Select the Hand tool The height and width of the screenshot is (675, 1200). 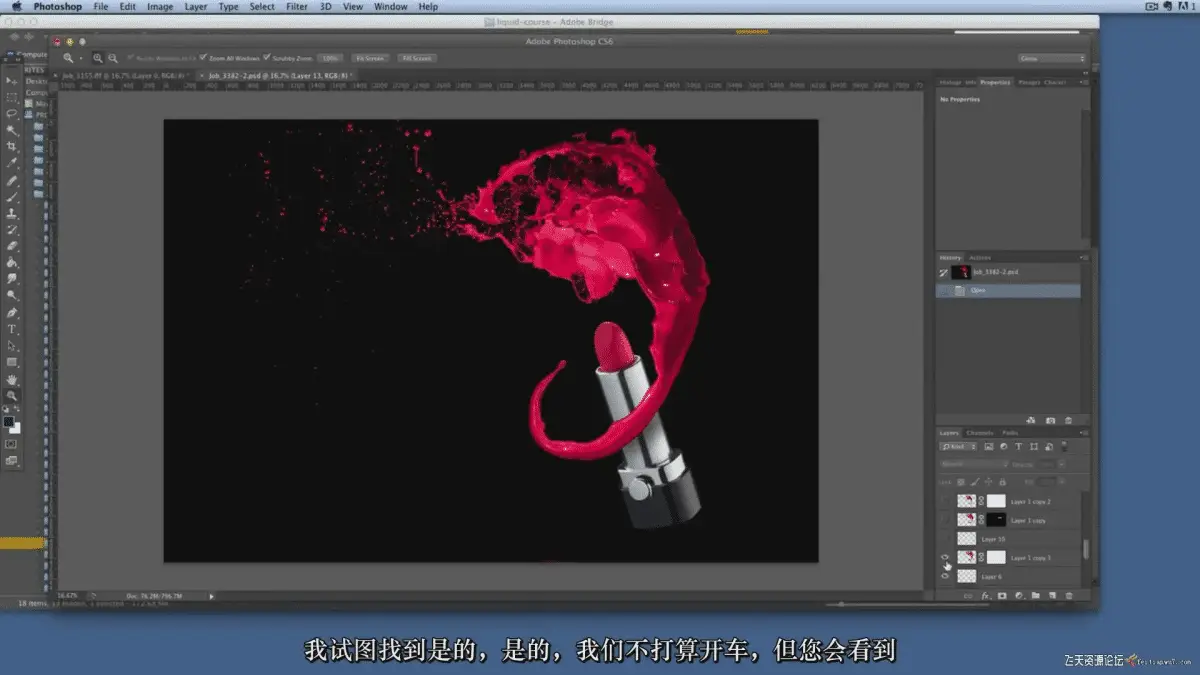(12, 380)
